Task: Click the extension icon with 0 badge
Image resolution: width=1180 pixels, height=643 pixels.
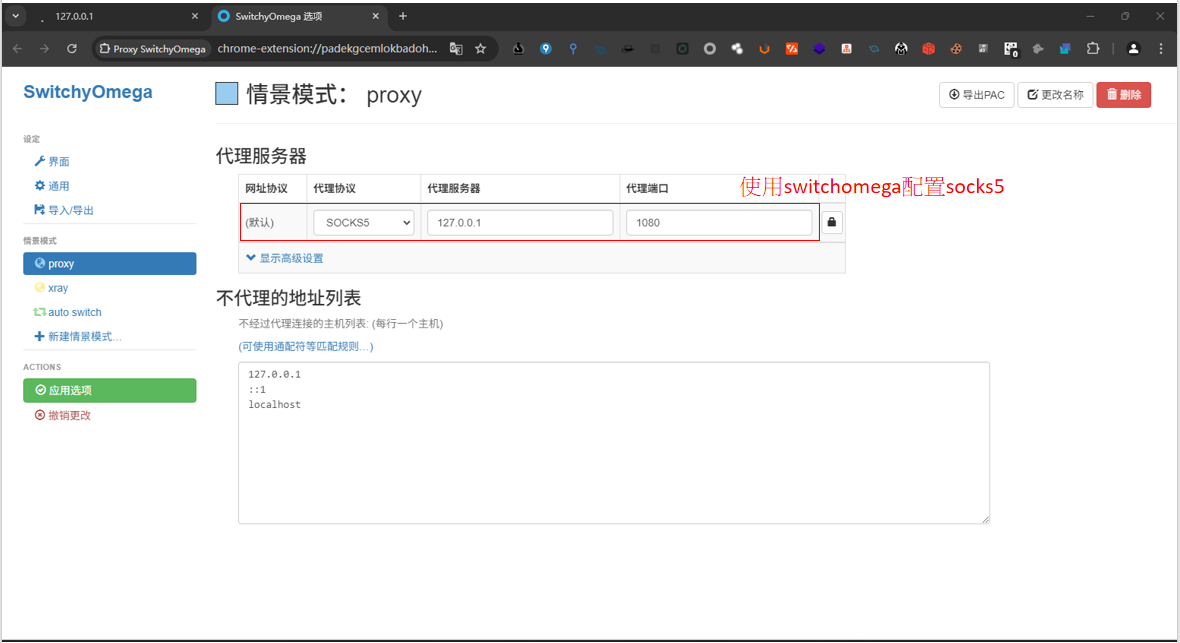Action: point(1011,49)
